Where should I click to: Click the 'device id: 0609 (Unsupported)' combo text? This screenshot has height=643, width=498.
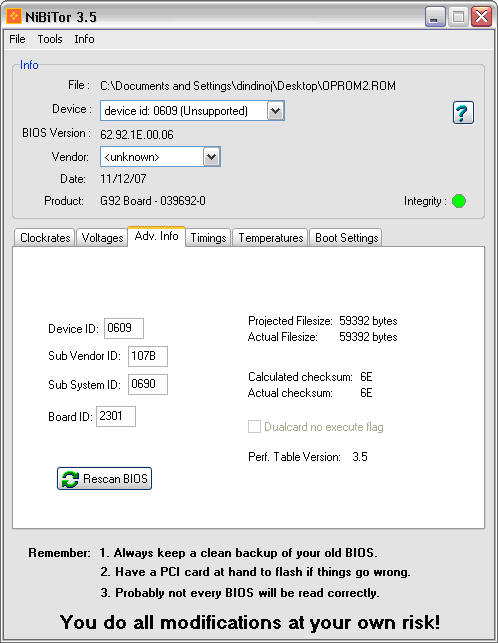[176, 111]
